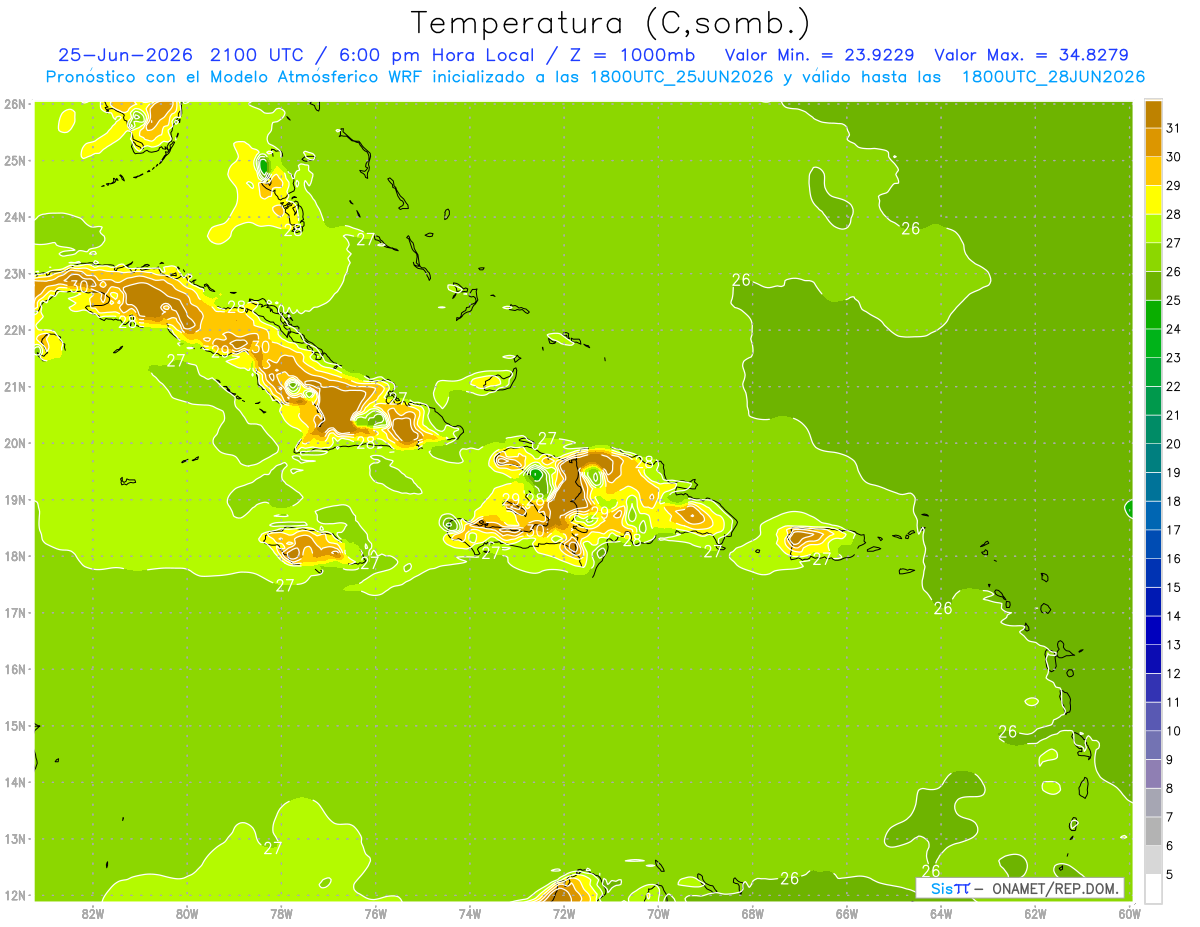Viewport: 1200px width, 927px height.
Task: Click the latitude label "19N"
Action: [15, 499]
